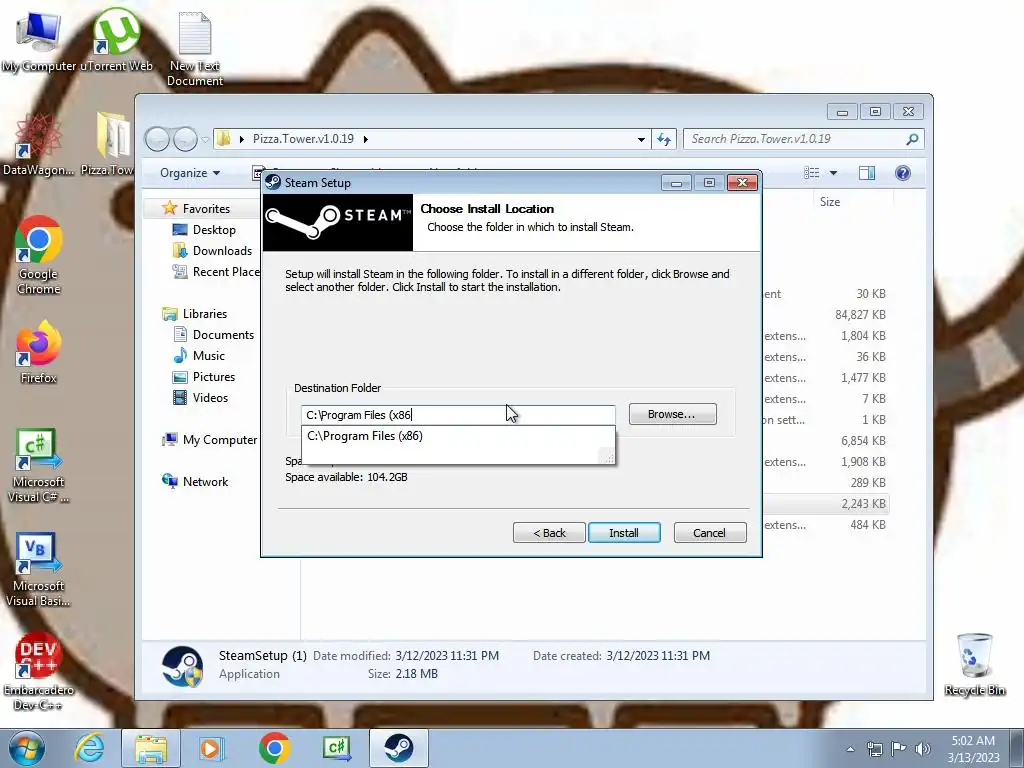This screenshot has height=768, width=1024.
Task: Open view options dropdown arrow in Explorer
Action: point(833,173)
